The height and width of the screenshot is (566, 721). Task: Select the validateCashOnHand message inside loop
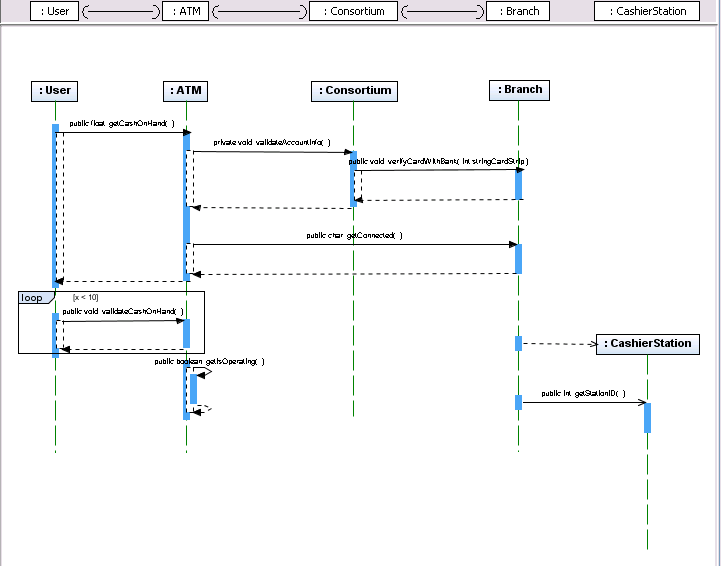(x=123, y=311)
